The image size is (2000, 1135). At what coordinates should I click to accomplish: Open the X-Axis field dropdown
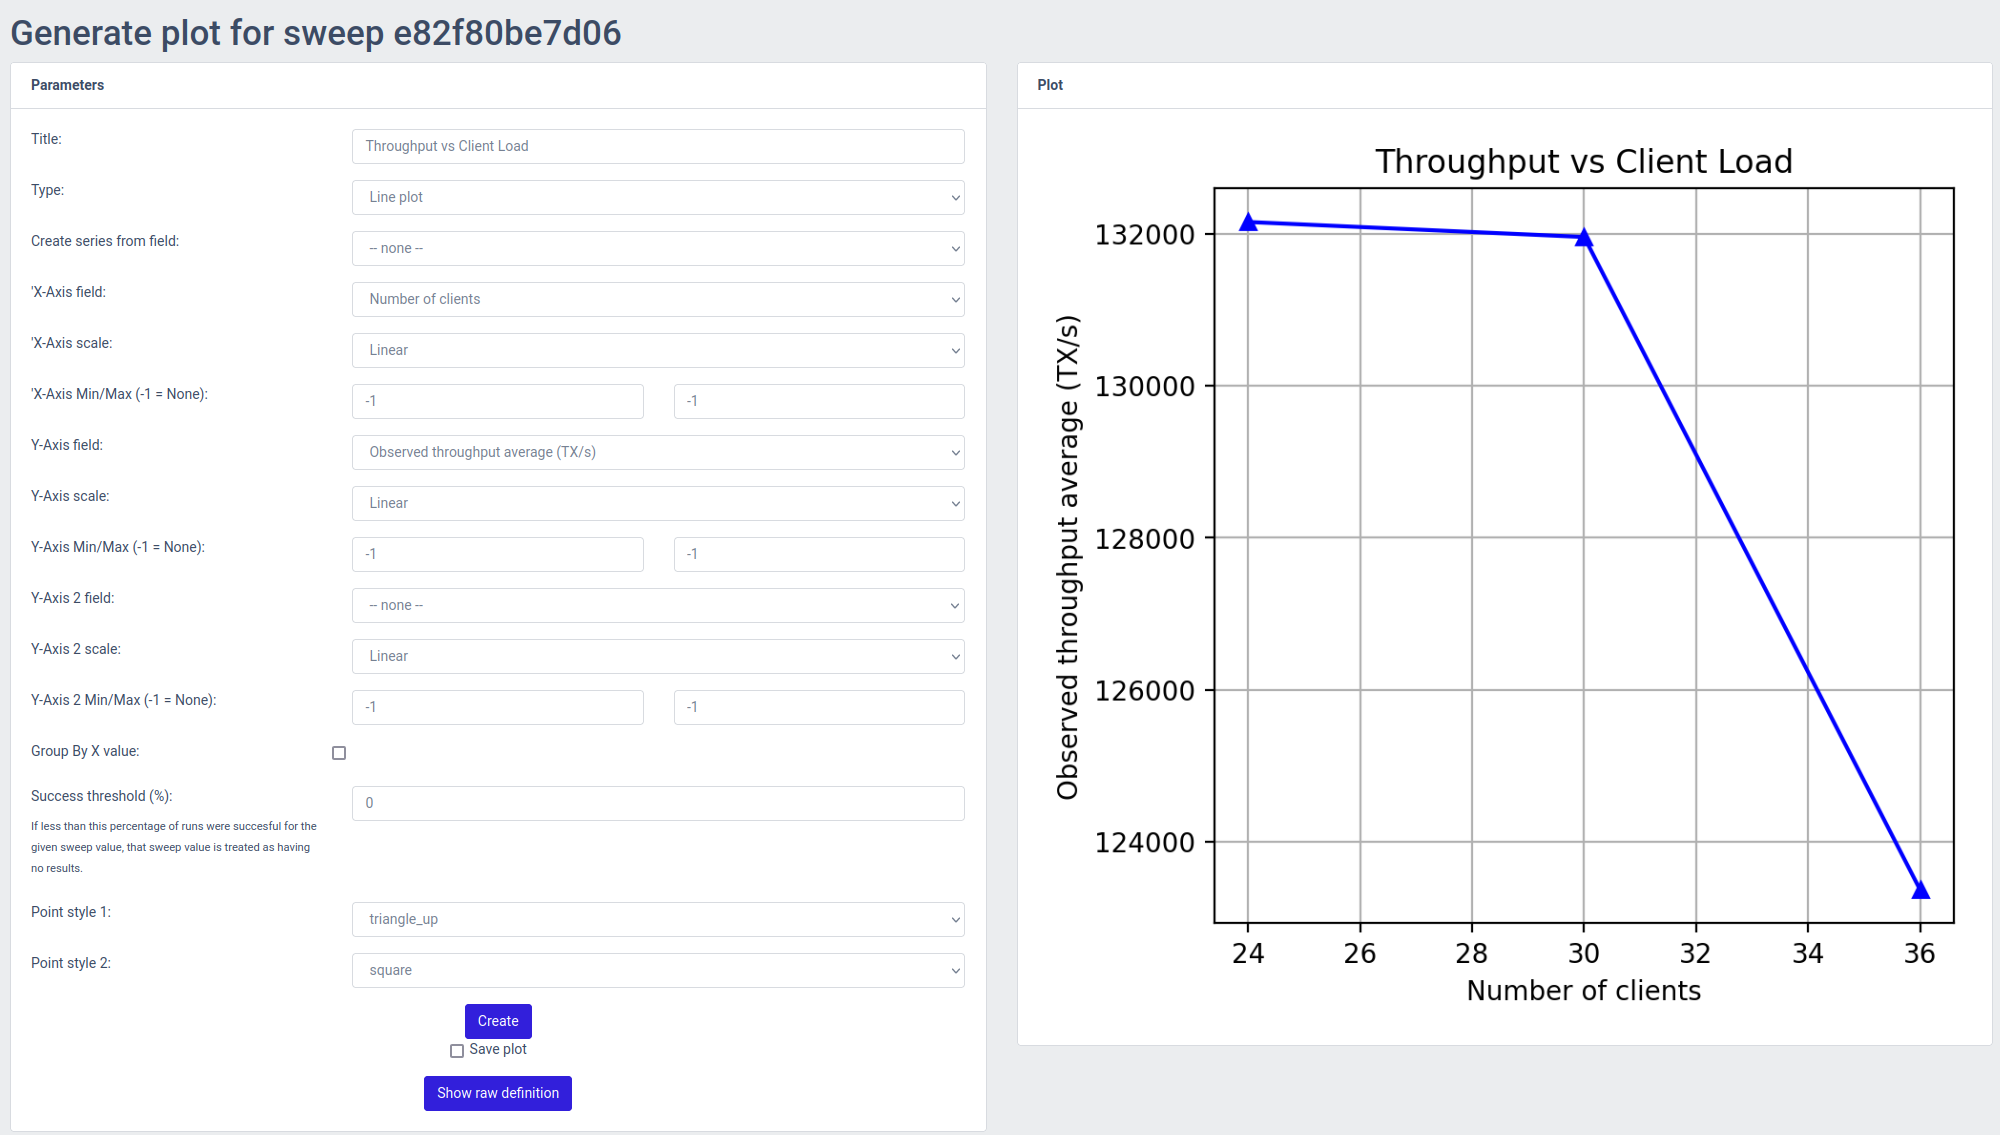point(657,299)
